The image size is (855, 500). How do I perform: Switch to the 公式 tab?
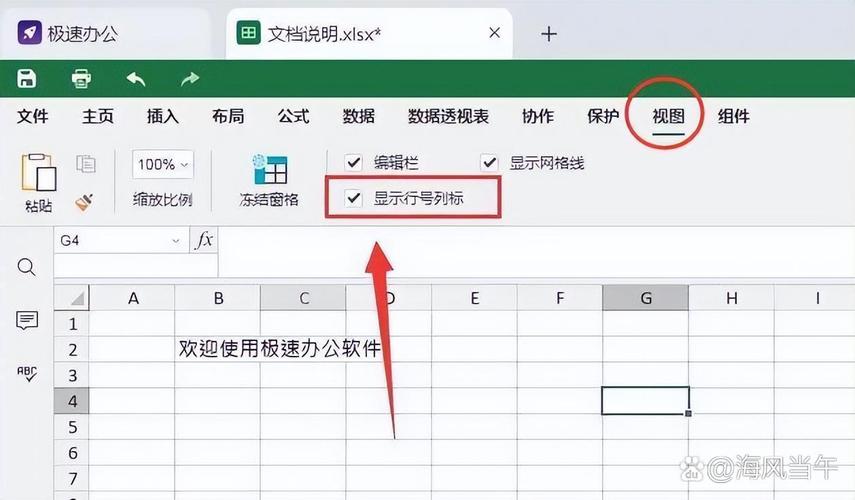coord(293,116)
